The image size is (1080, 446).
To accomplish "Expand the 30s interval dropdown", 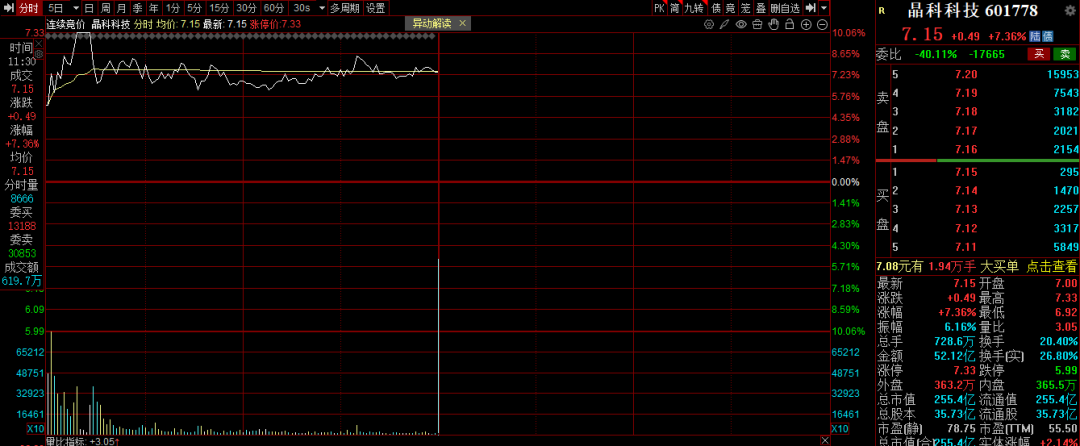I will pos(322,8).
